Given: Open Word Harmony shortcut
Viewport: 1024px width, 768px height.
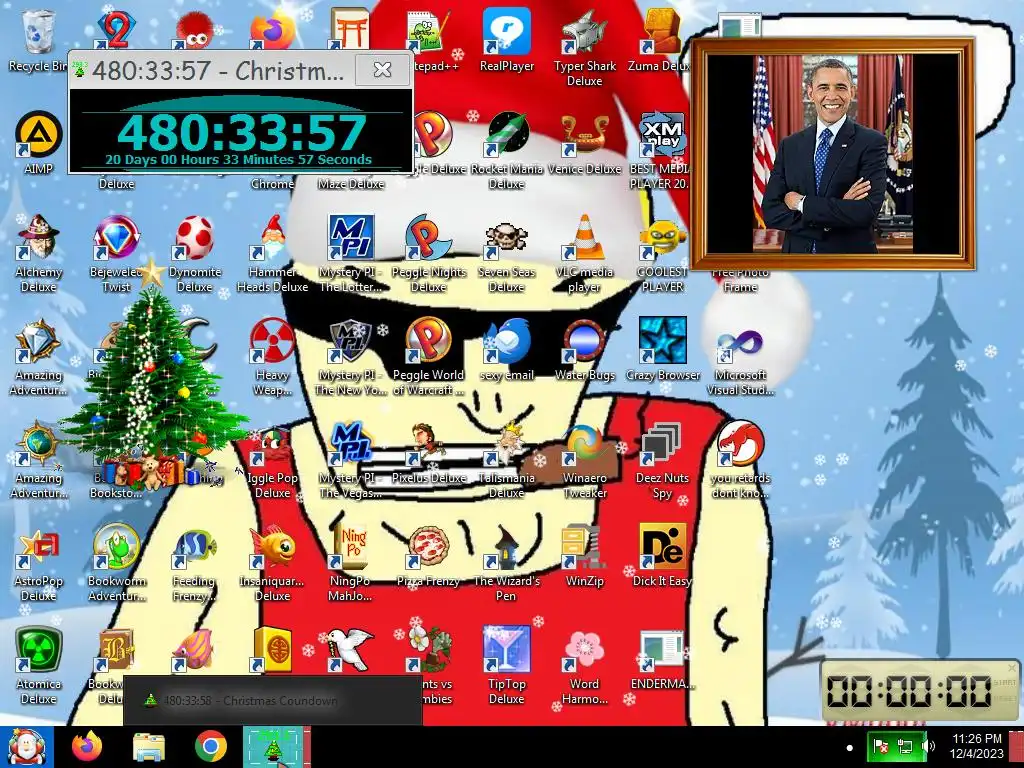Looking at the screenshot, I should [584, 667].
